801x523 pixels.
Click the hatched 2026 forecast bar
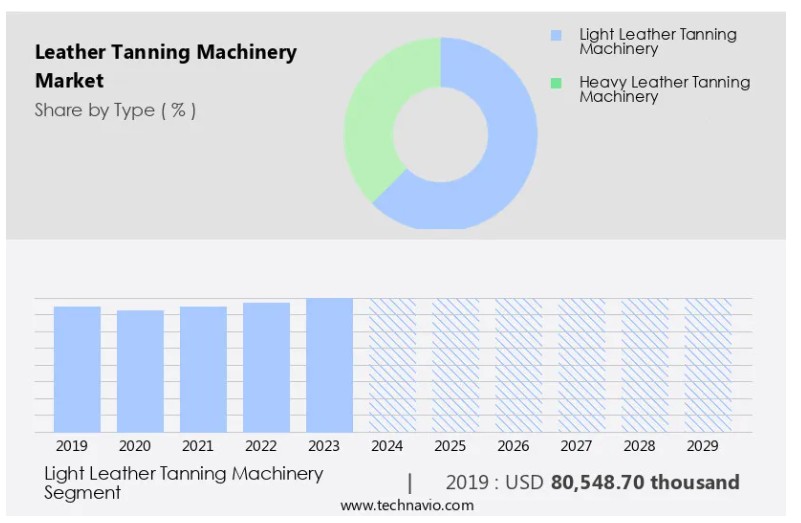(x=518, y=365)
